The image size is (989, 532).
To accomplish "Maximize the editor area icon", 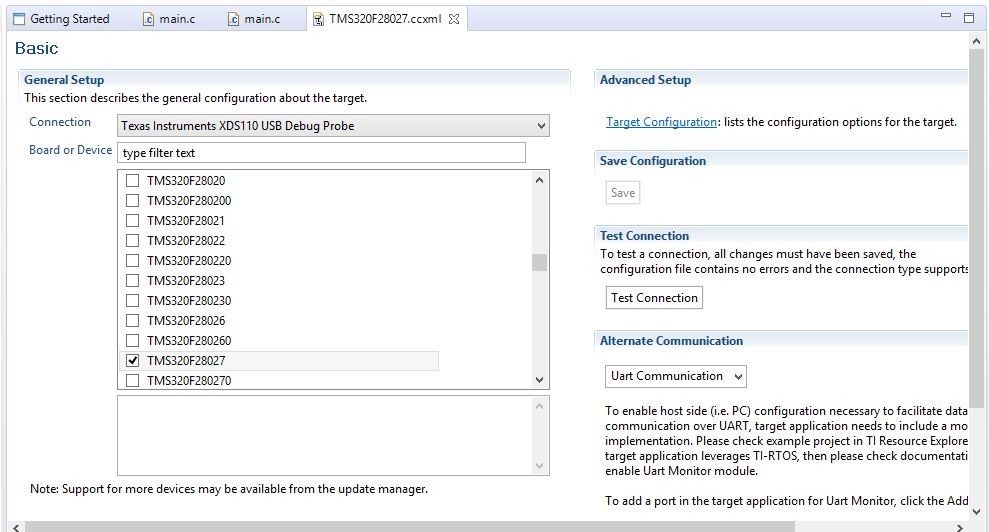I will 969,18.
